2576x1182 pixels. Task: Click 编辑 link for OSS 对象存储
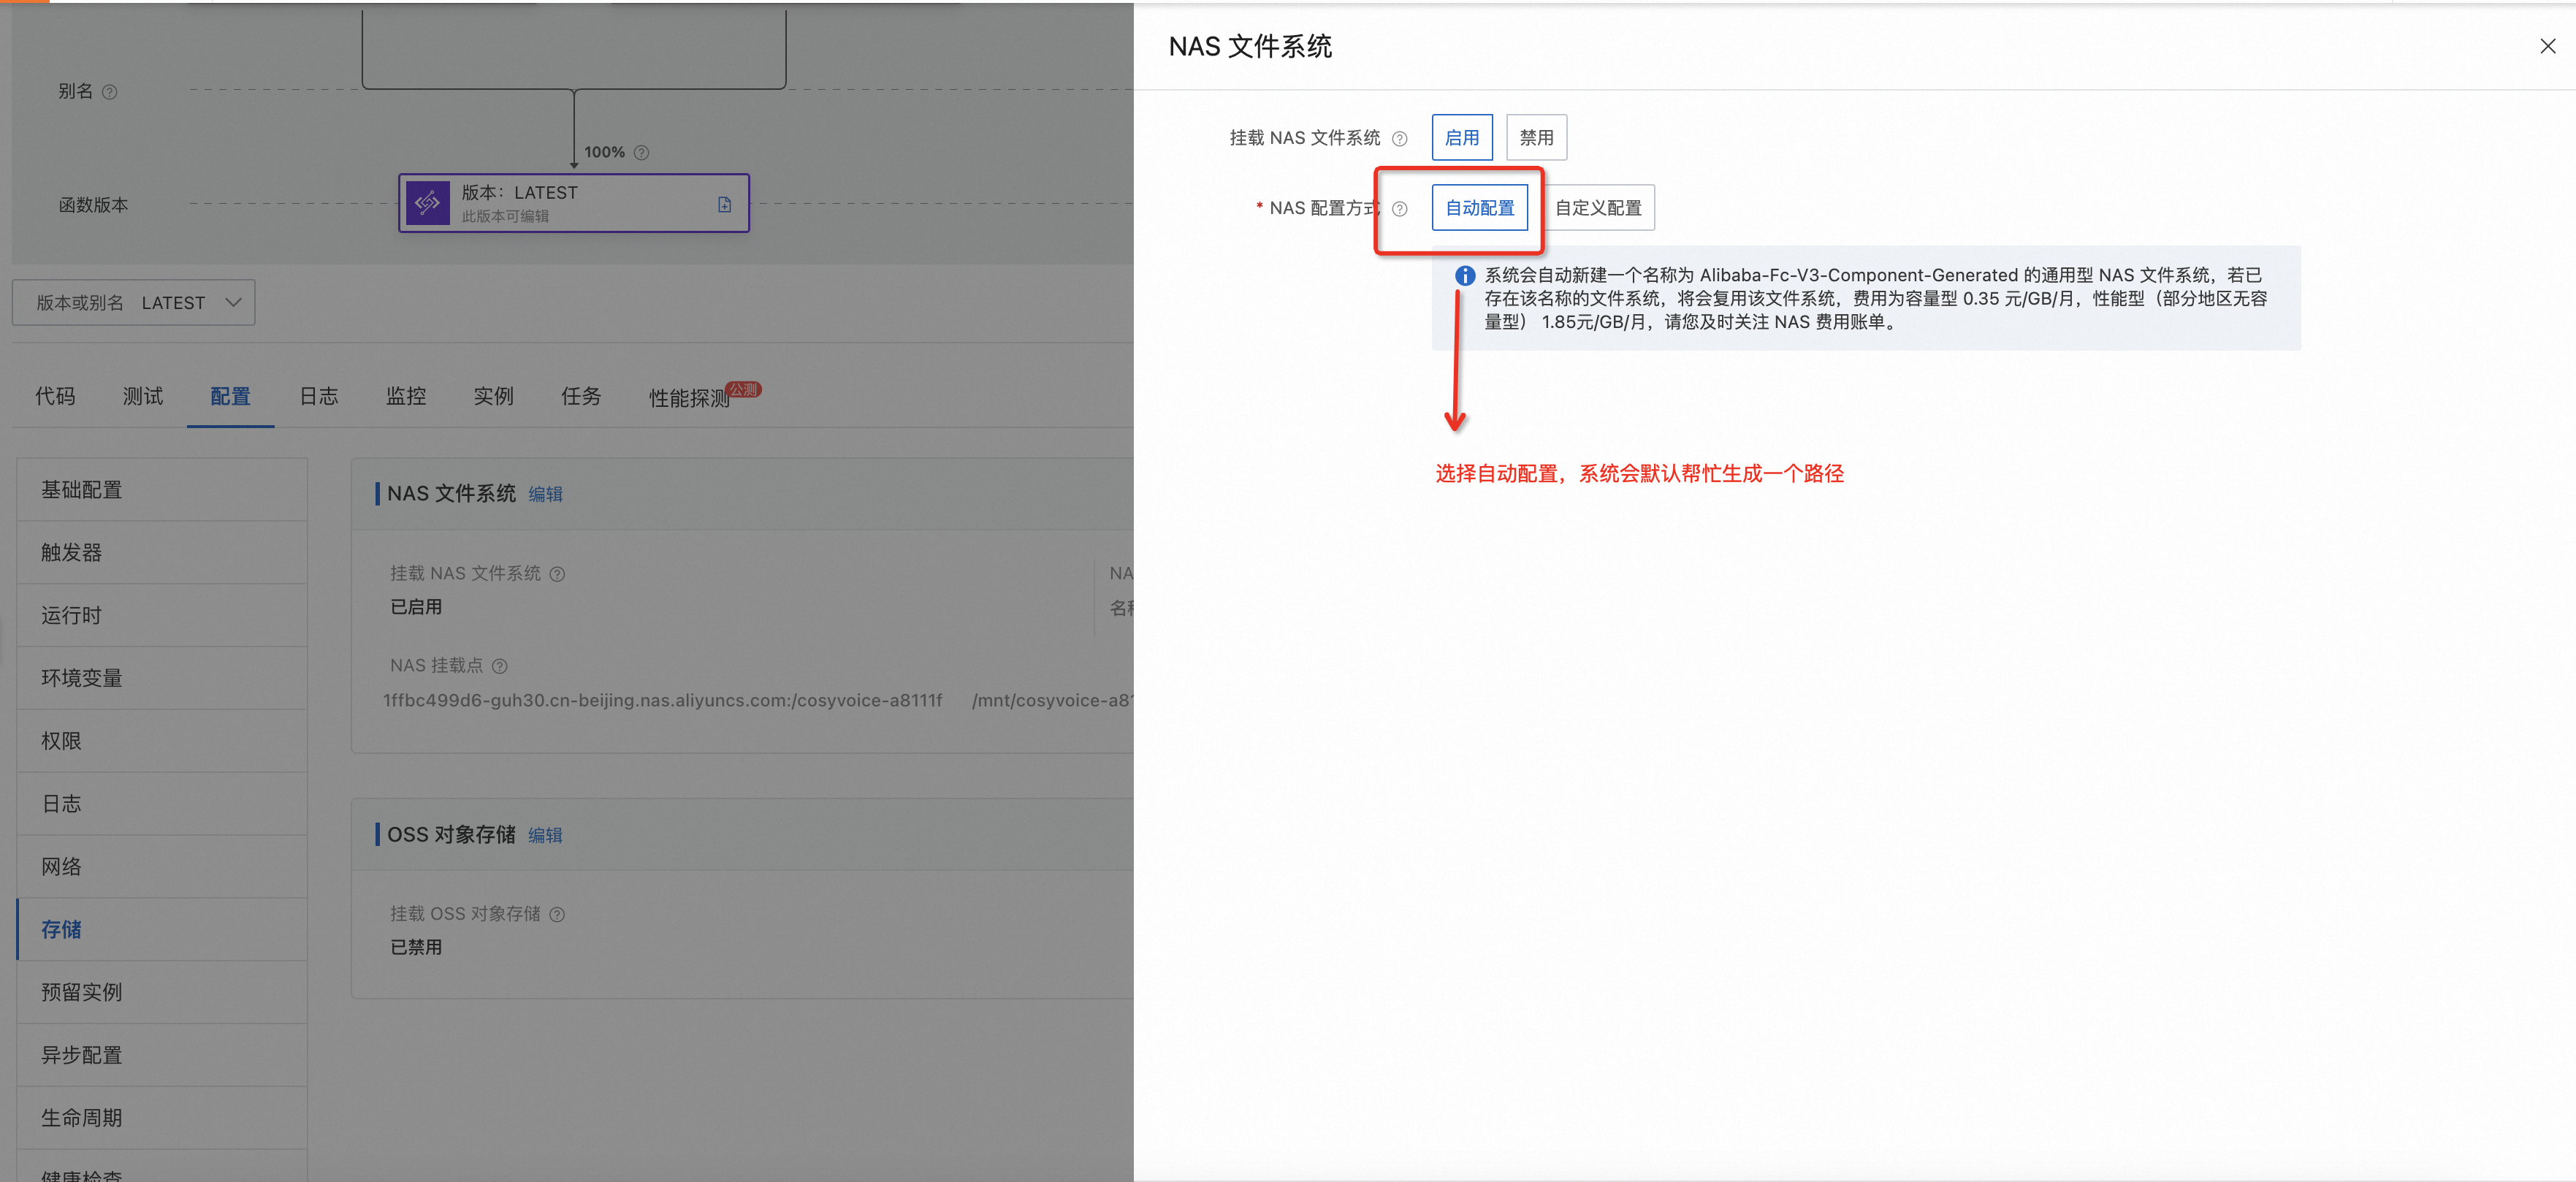tap(545, 835)
